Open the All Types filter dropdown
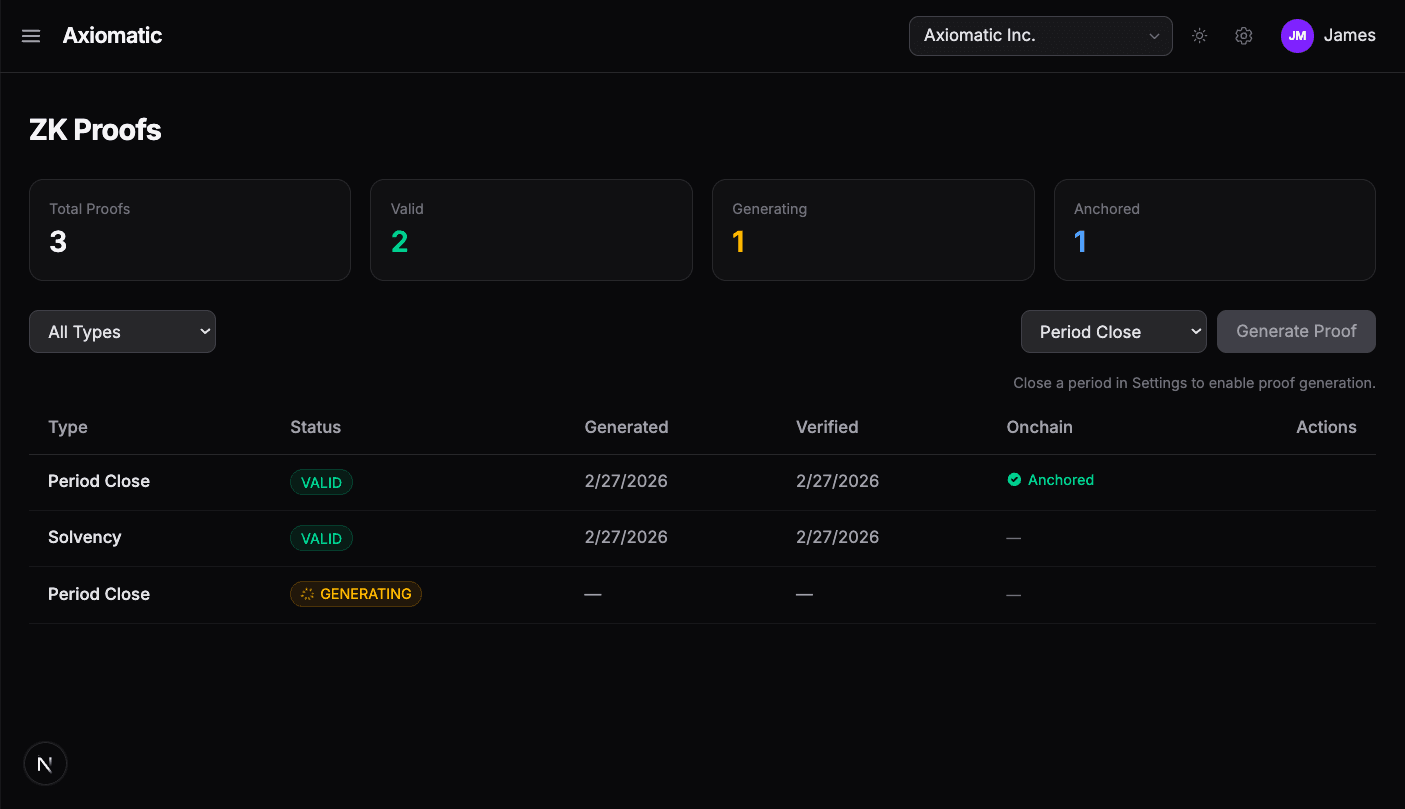Image resolution: width=1405 pixels, height=809 pixels. click(122, 331)
